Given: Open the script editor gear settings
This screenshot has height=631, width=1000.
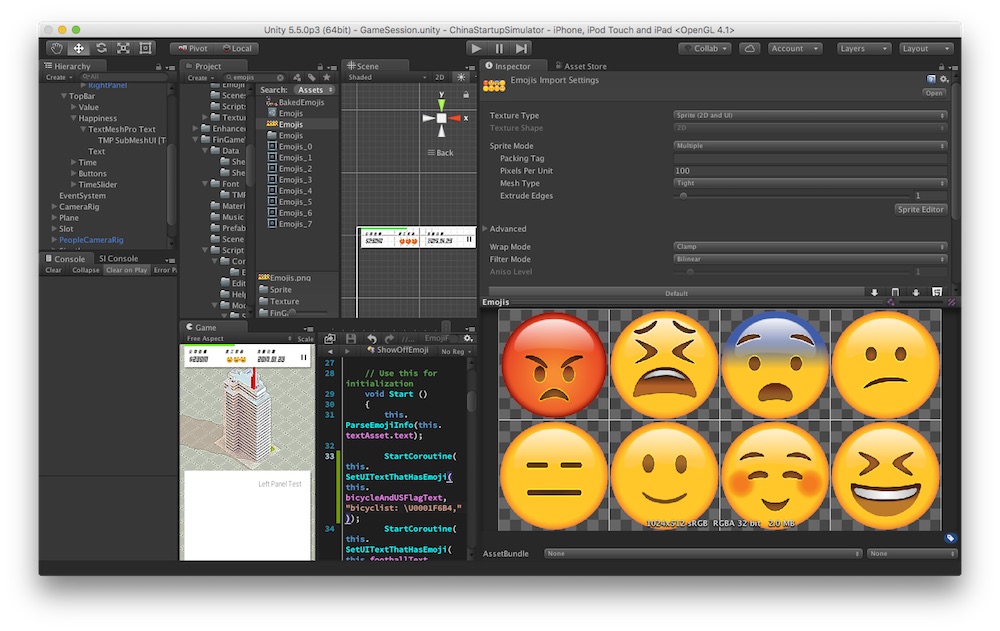Looking at the screenshot, I should (x=468, y=338).
